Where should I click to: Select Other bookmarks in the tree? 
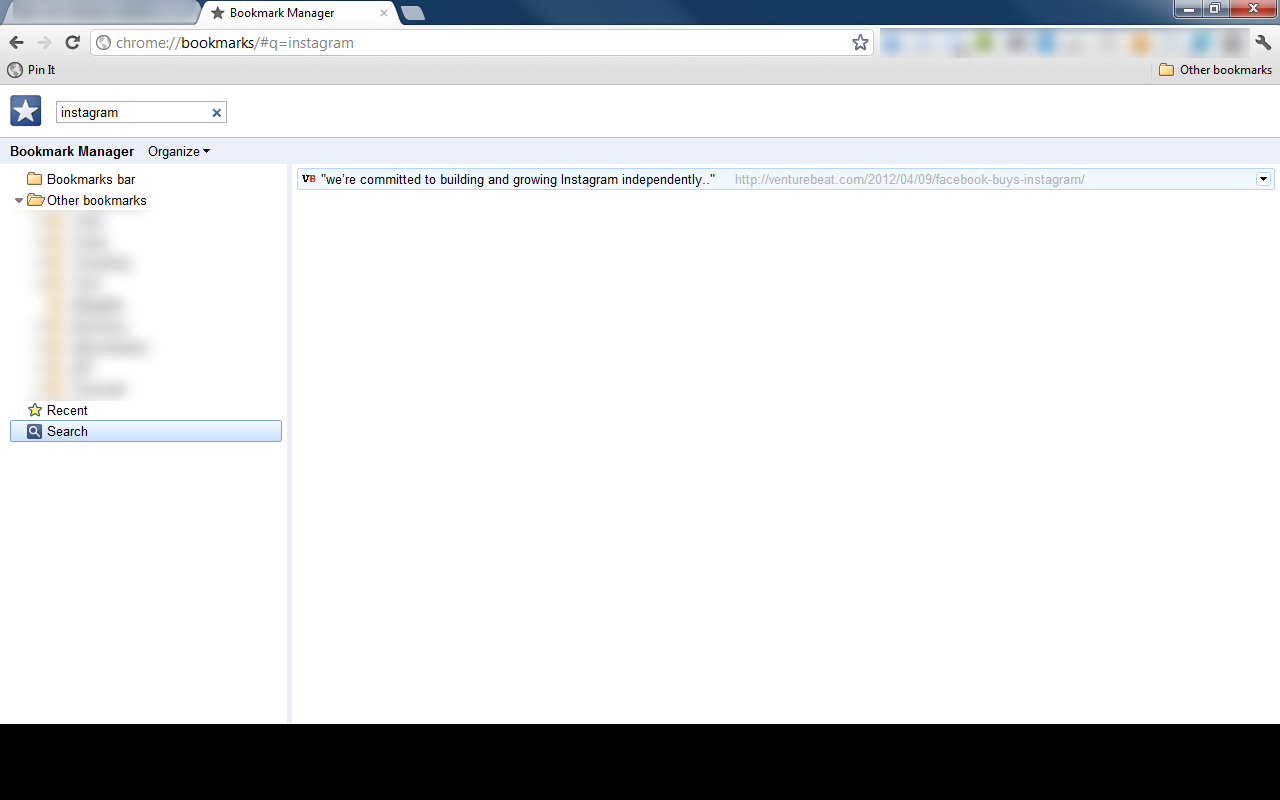point(87,200)
